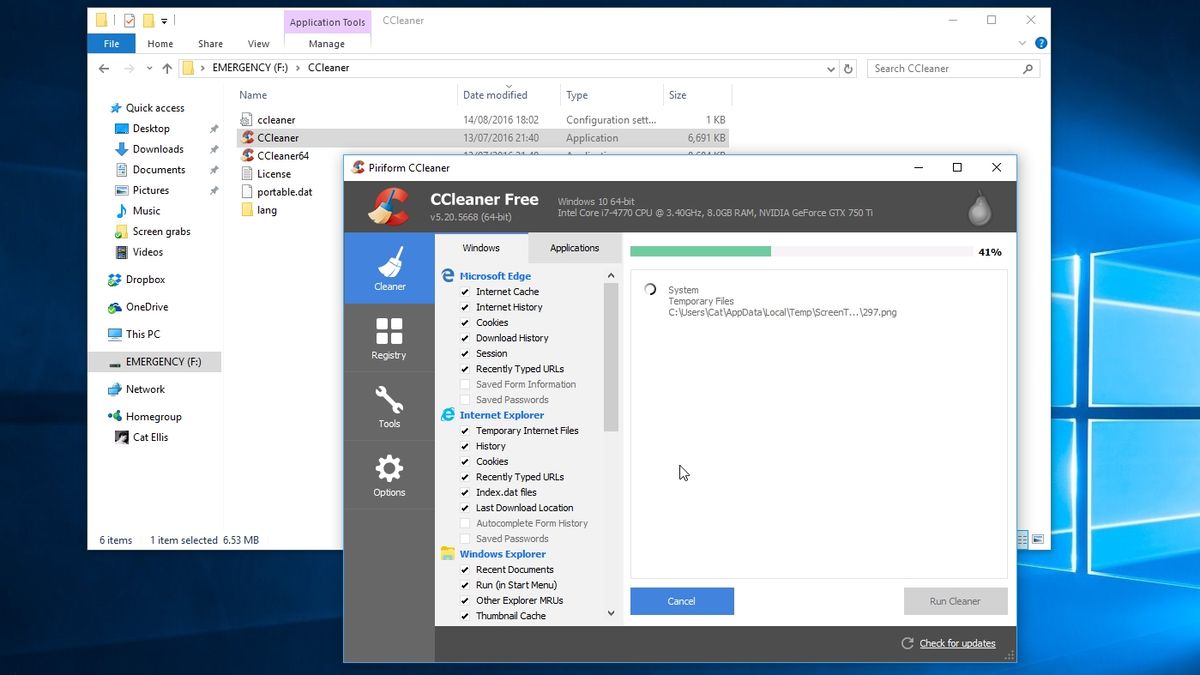Disable Recent Documents under Windows Explorer

click(463, 569)
